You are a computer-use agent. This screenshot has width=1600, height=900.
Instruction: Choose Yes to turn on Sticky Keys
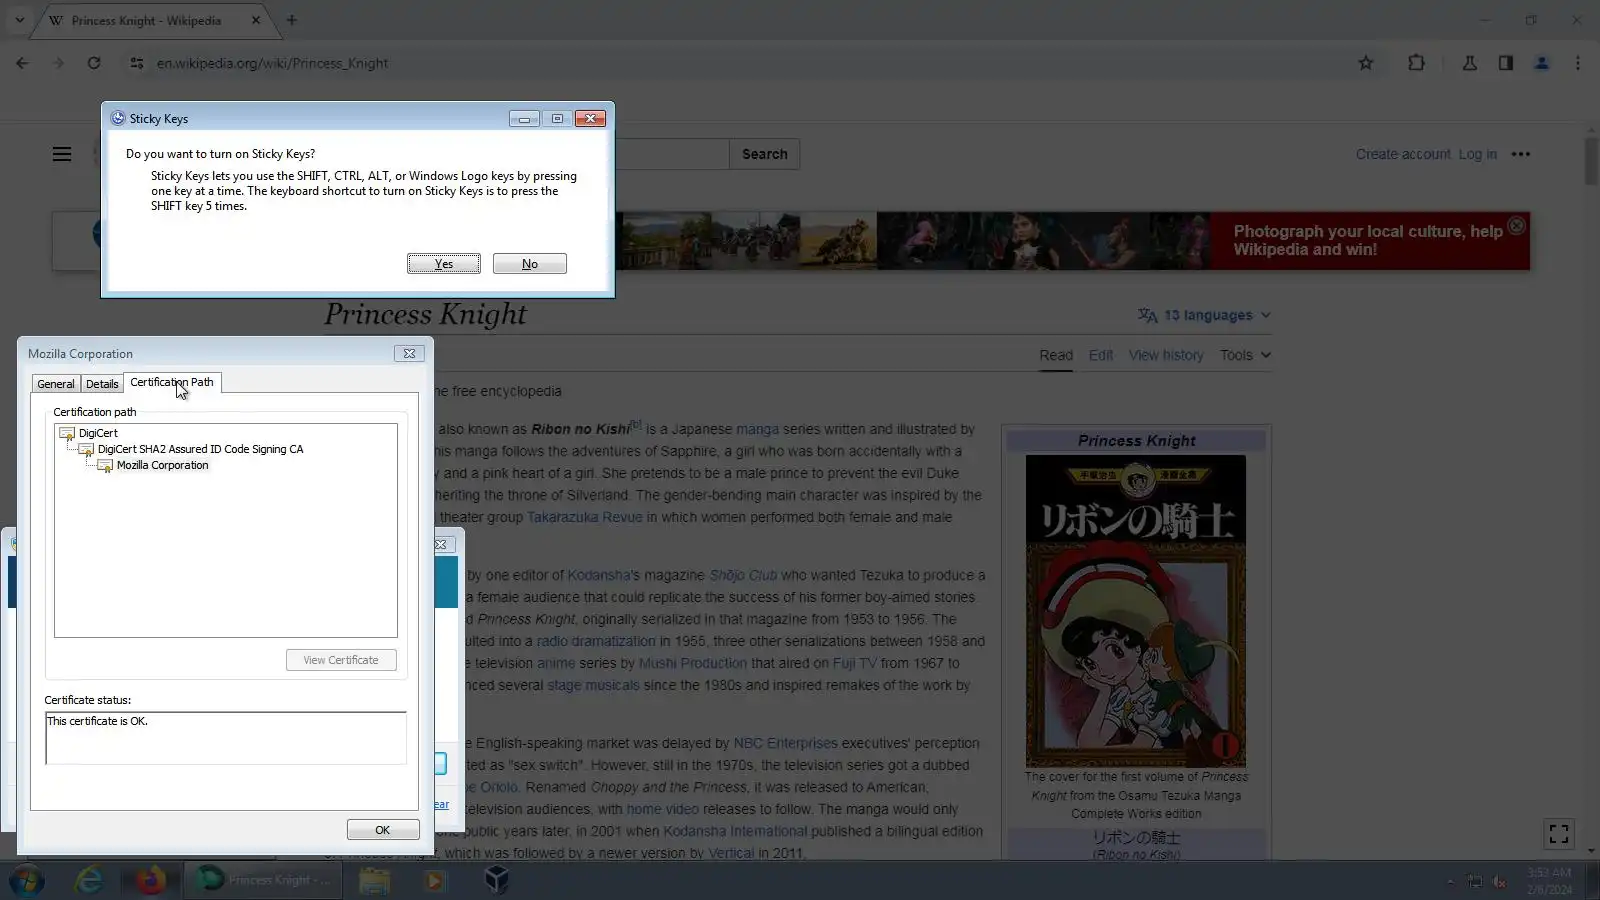(x=444, y=264)
